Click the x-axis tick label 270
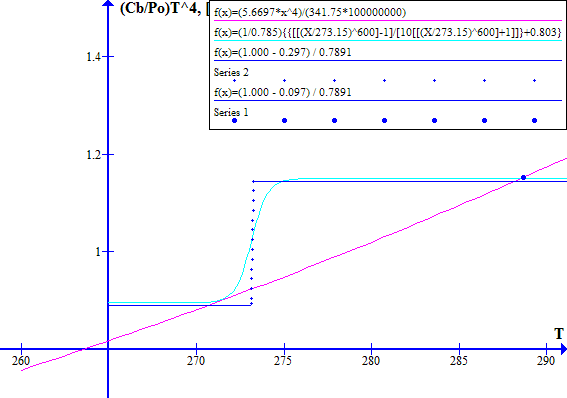 [196, 361]
